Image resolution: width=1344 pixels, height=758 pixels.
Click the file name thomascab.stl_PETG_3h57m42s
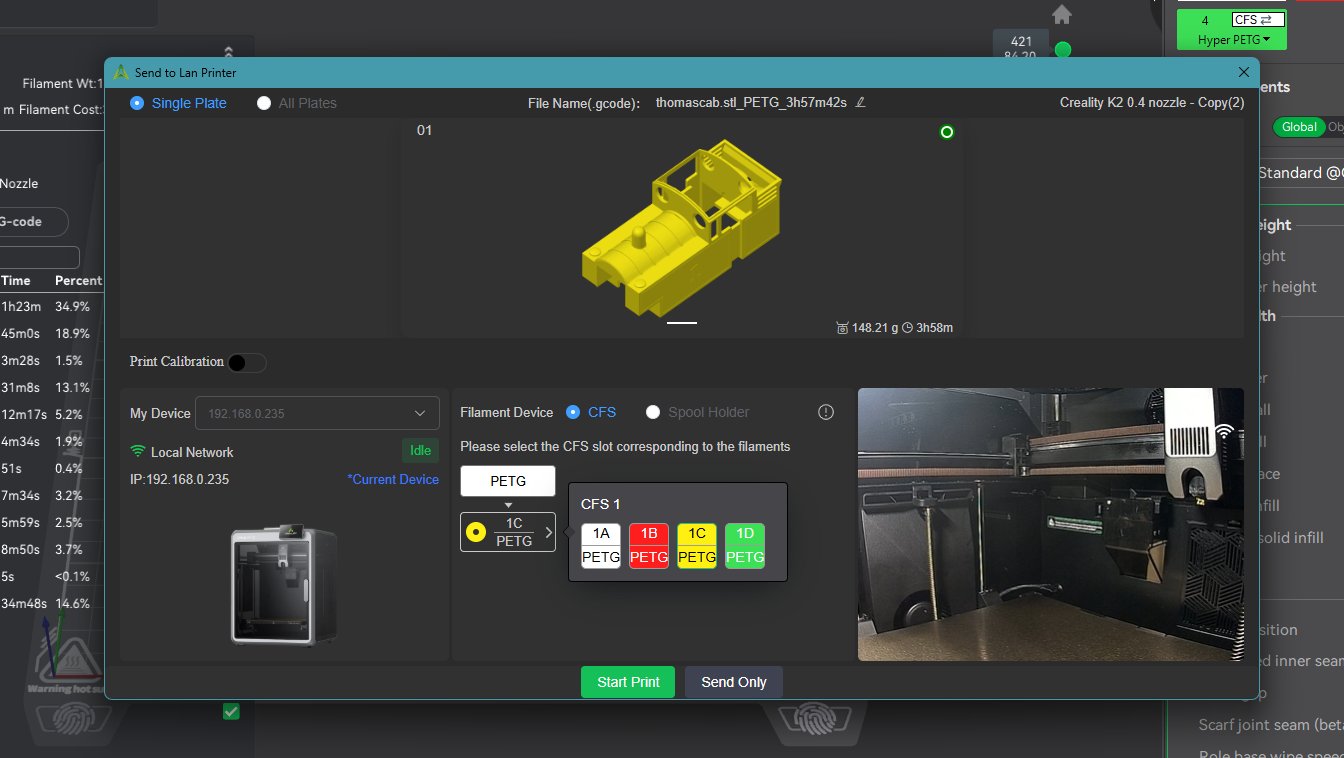(751, 103)
